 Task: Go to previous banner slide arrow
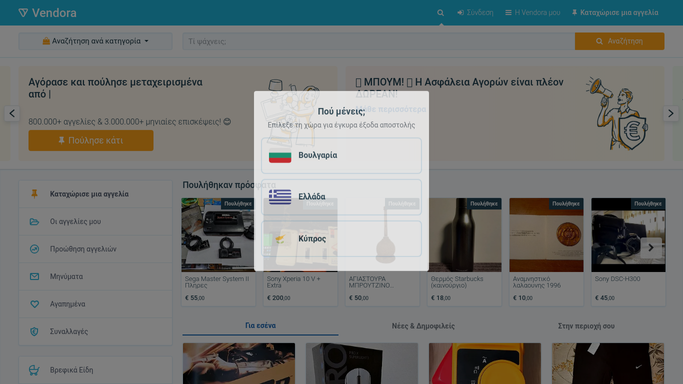12,114
